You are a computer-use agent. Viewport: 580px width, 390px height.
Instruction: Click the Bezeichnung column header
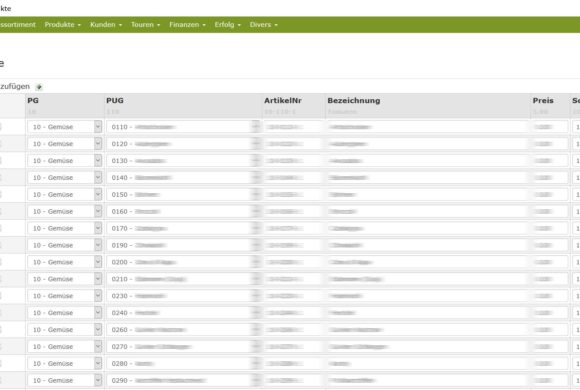pyautogui.click(x=354, y=101)
